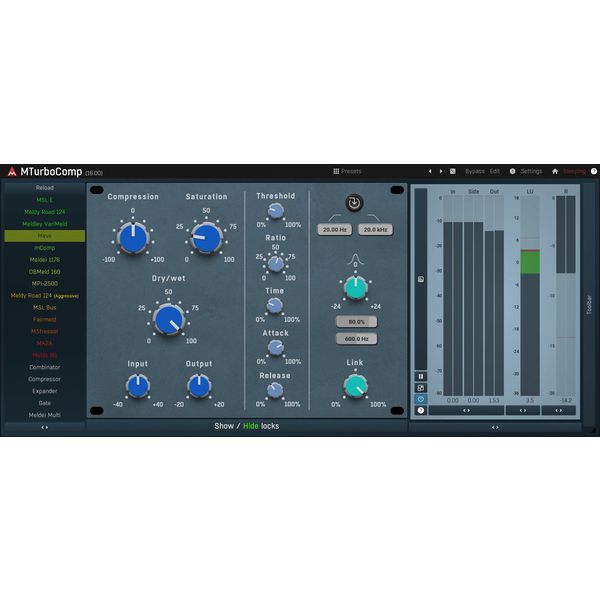Click the meter popup window icon
Screen dimensions: 600x600
pyautogui.click(x=421, y=388)
